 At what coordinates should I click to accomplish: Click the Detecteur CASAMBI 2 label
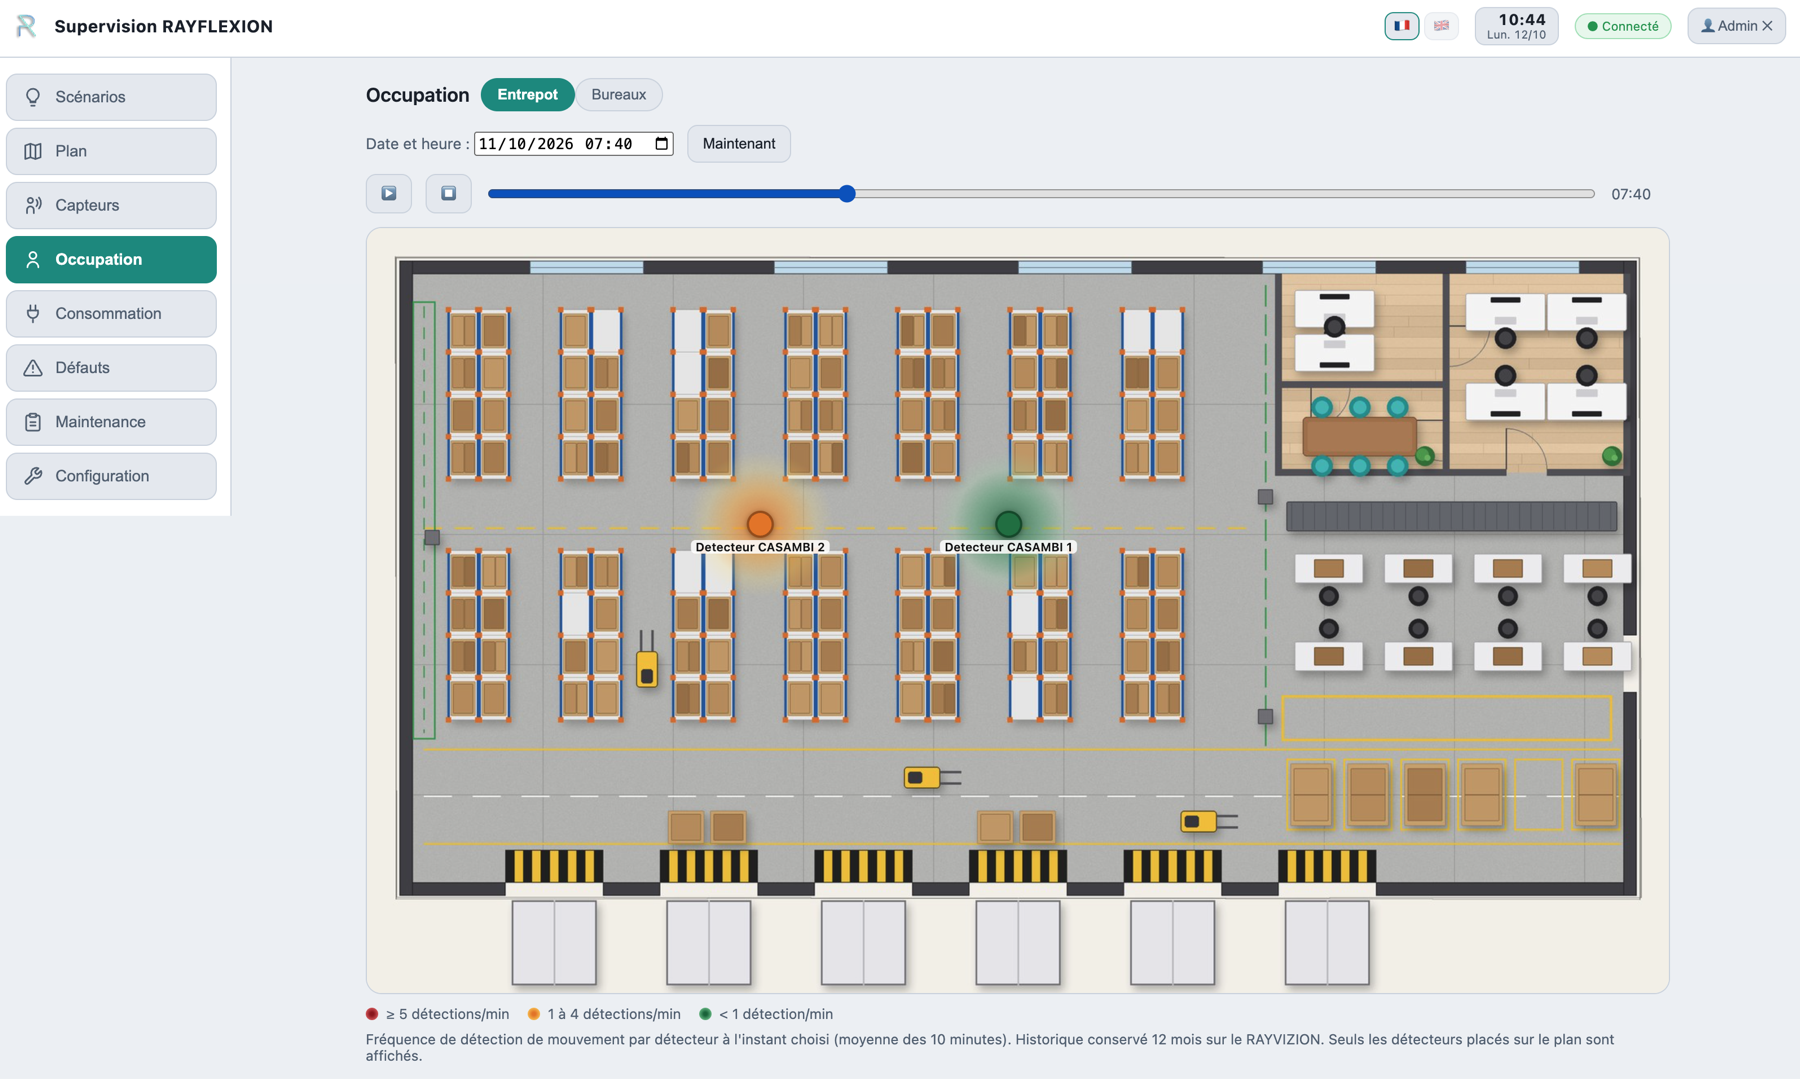pos(760,547)
